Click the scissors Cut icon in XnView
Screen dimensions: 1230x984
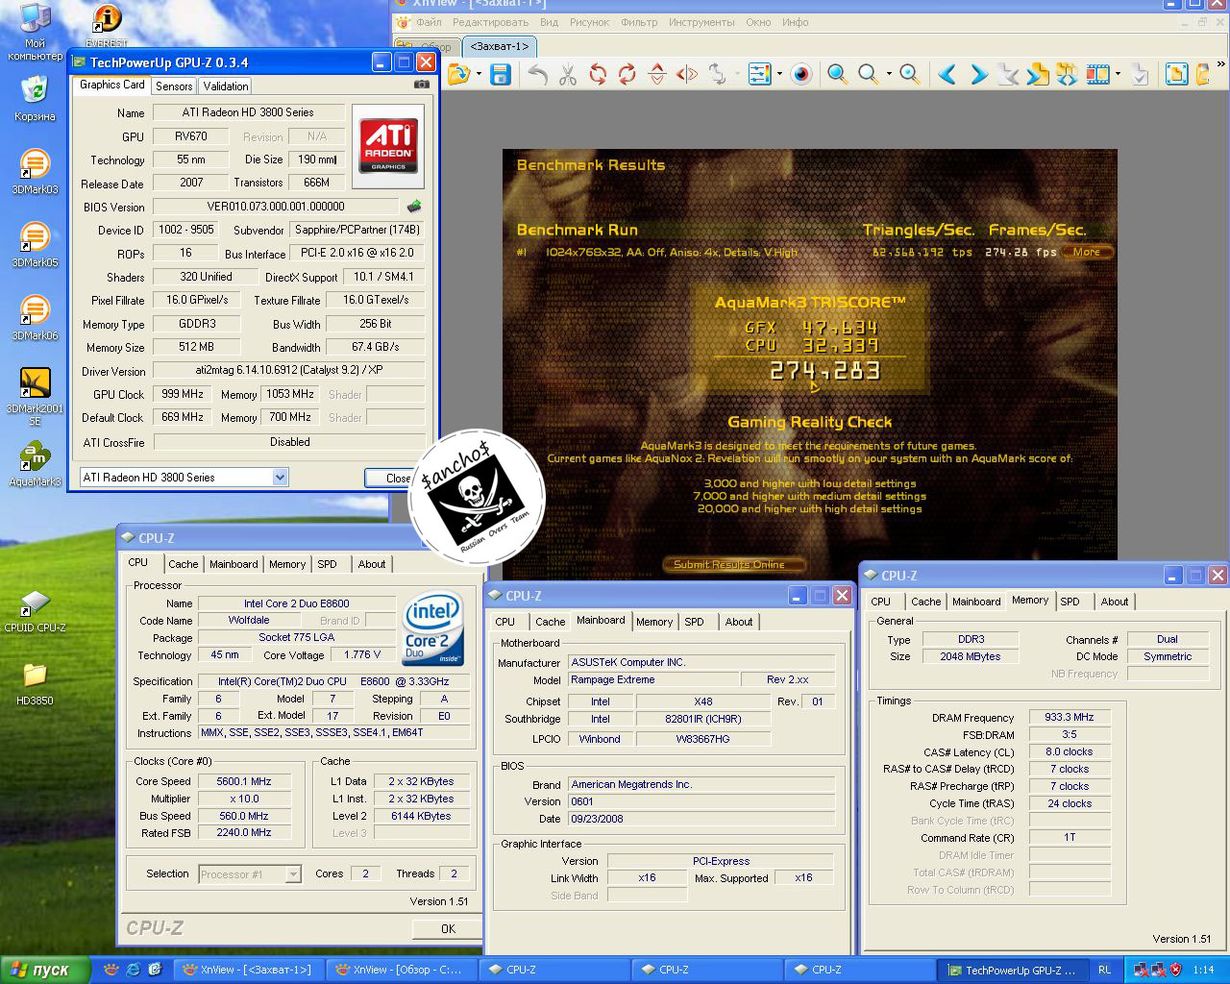click(568, 74)
